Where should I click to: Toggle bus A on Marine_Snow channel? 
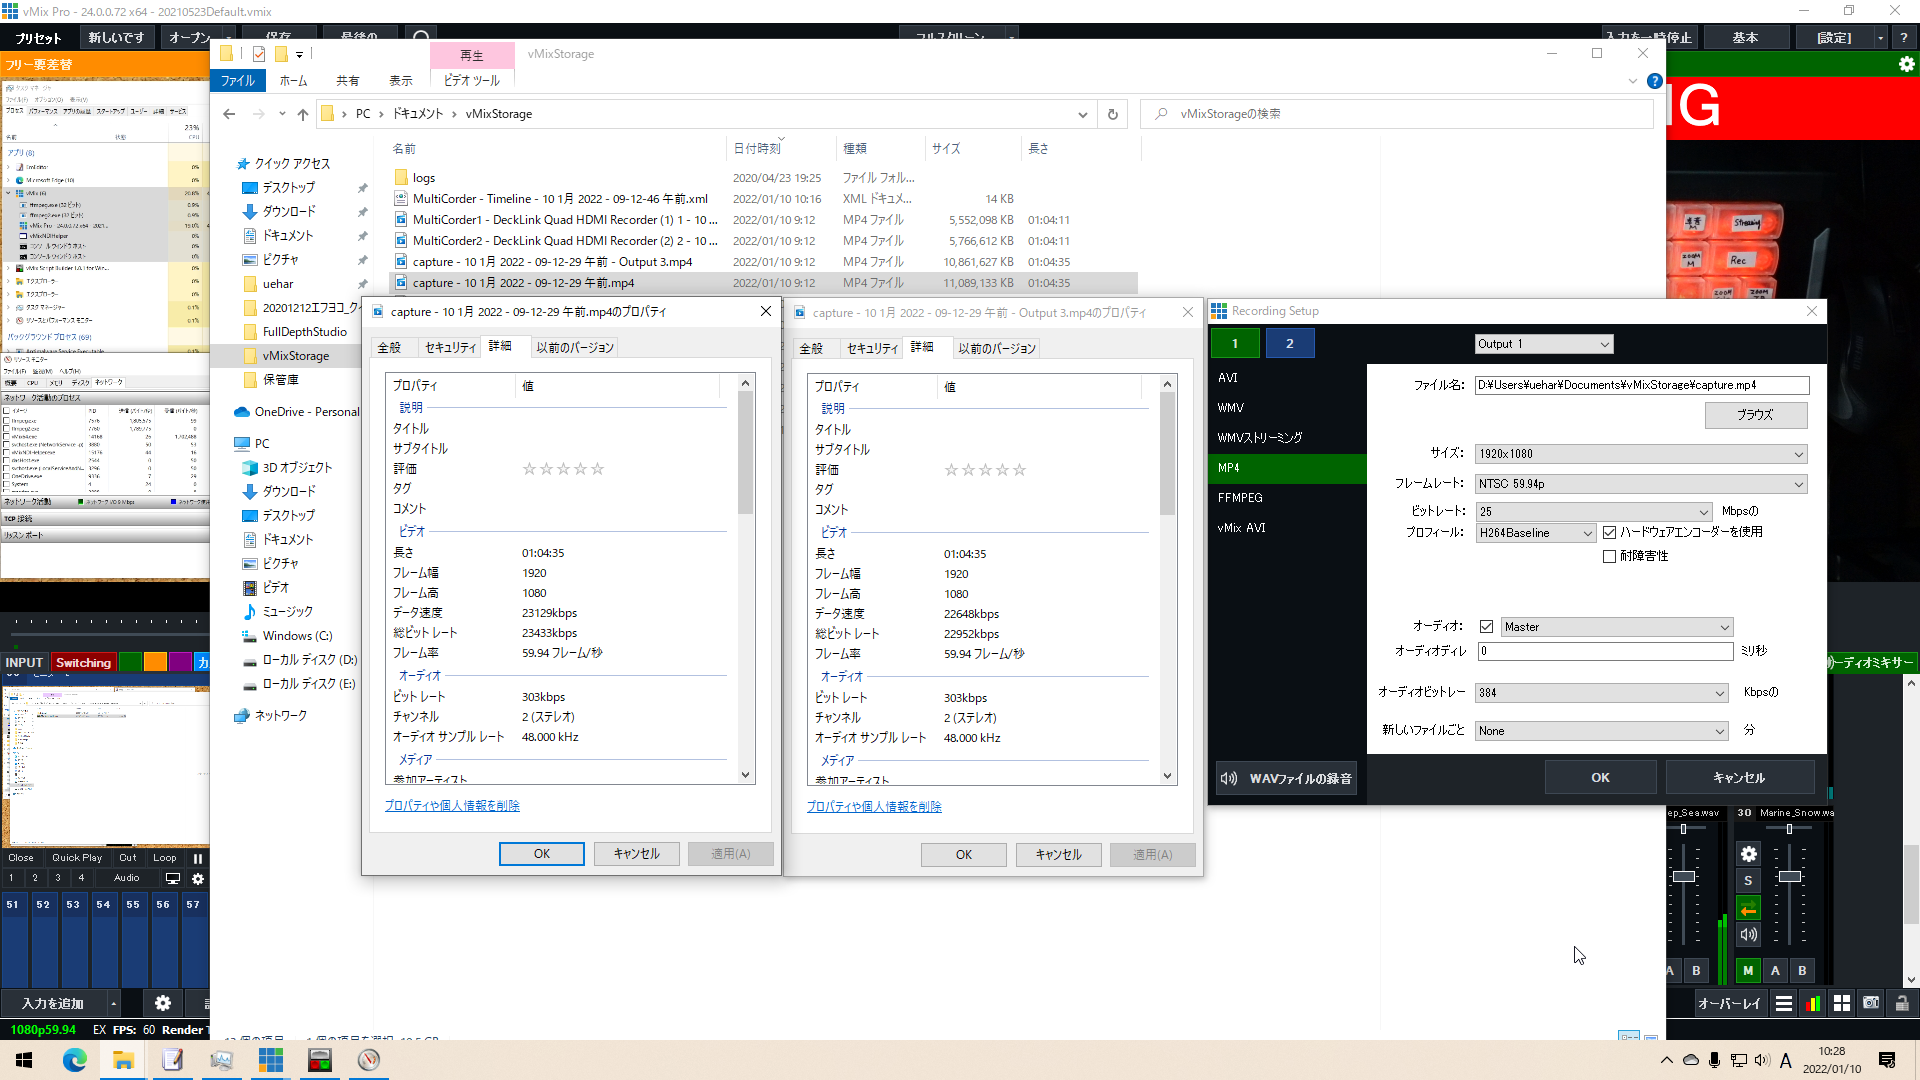(x=1775, y=970)
